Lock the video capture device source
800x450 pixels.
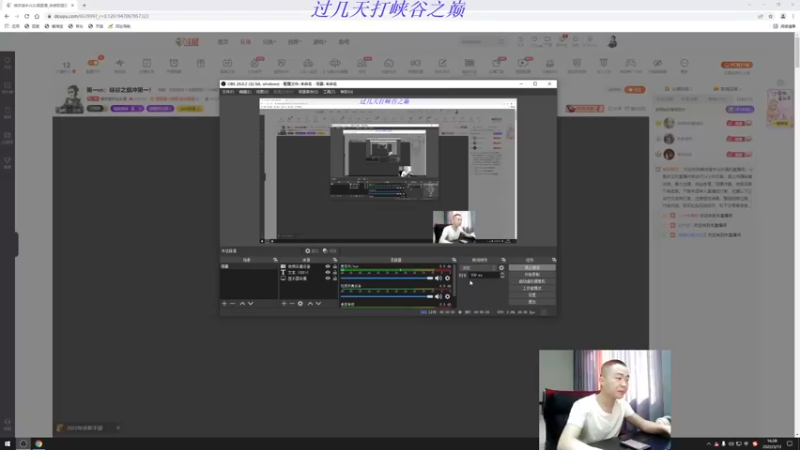tap(335, 266)
